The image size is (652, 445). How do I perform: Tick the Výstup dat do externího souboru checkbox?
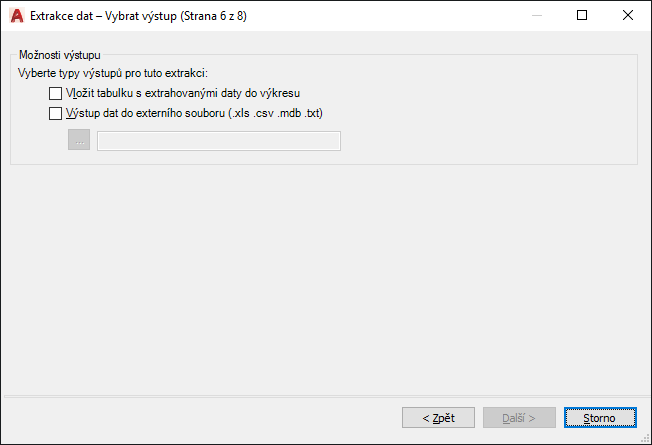click(55, 113)
